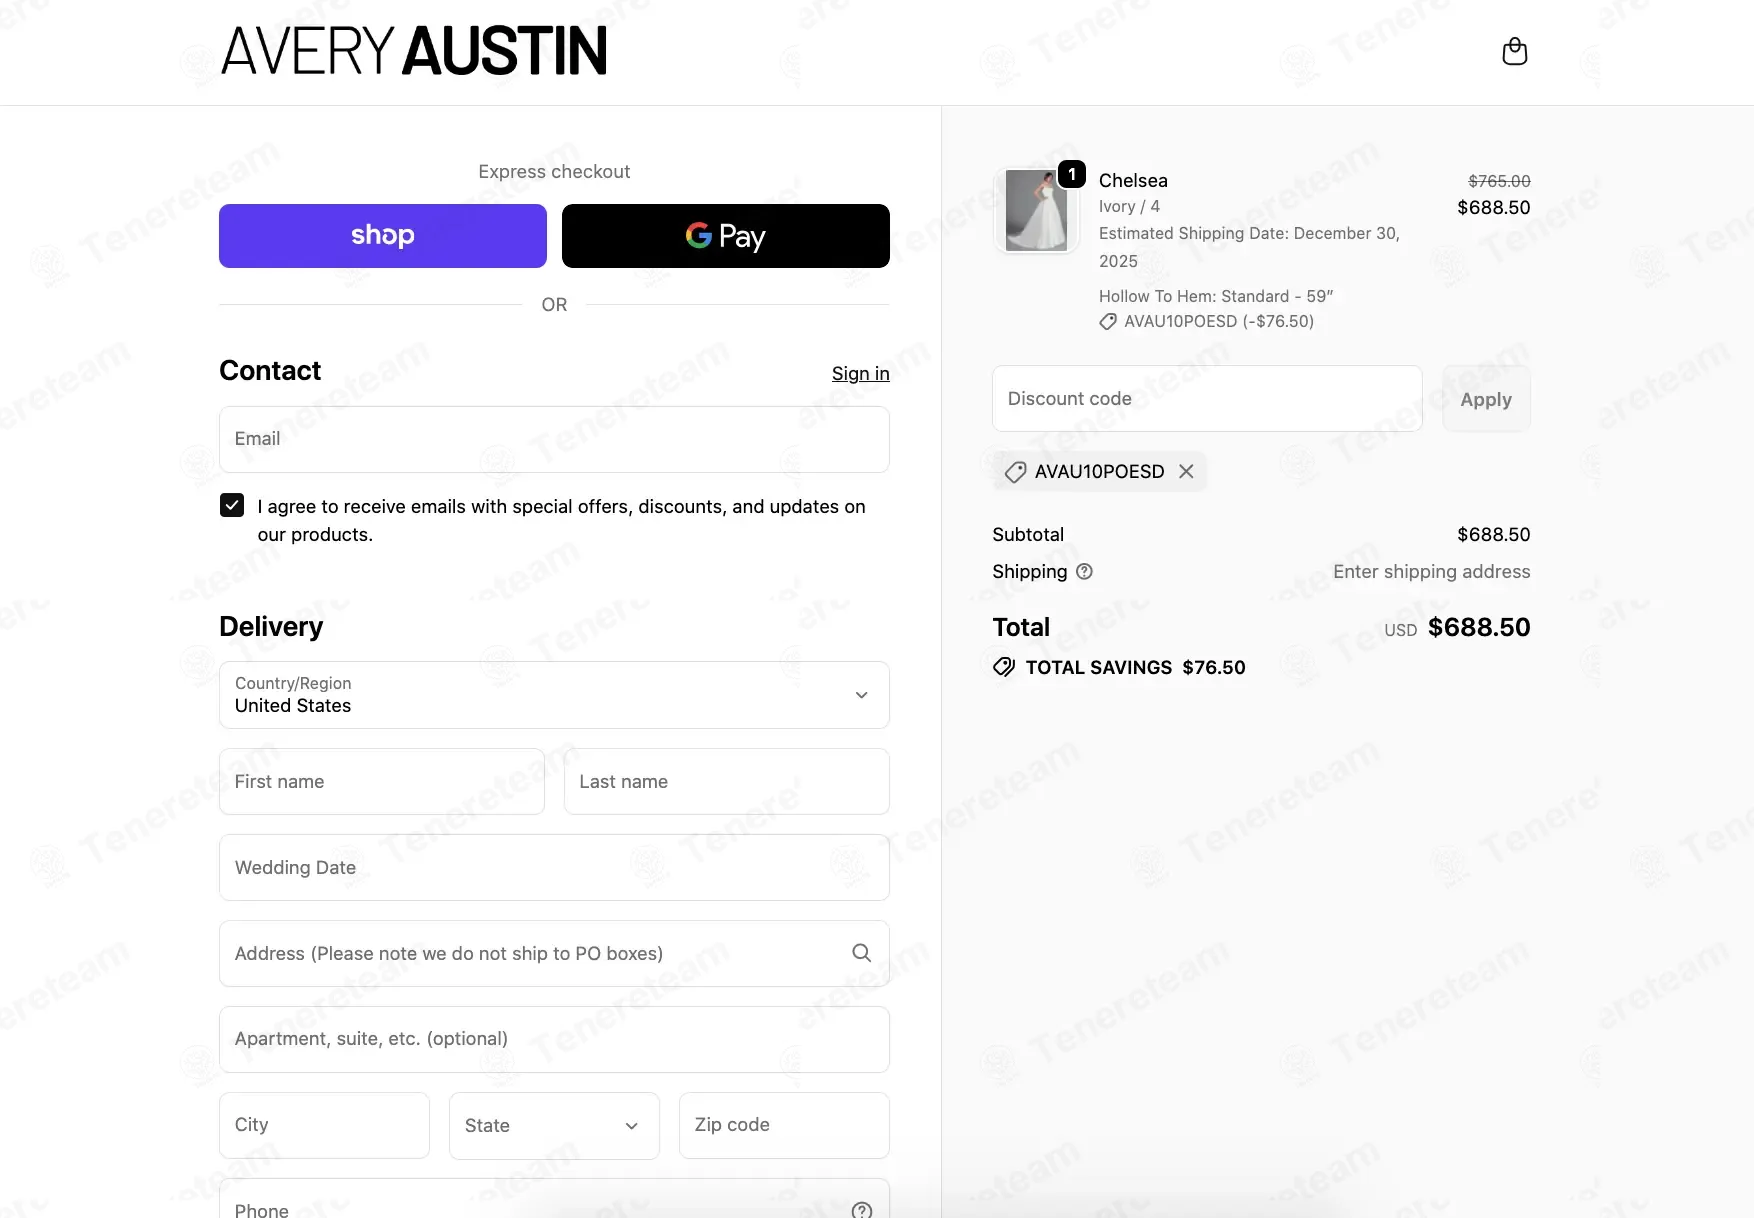Remove the AVAU10POESD discount code
The image size is (1754, 1218).
tap(1186, 471)
